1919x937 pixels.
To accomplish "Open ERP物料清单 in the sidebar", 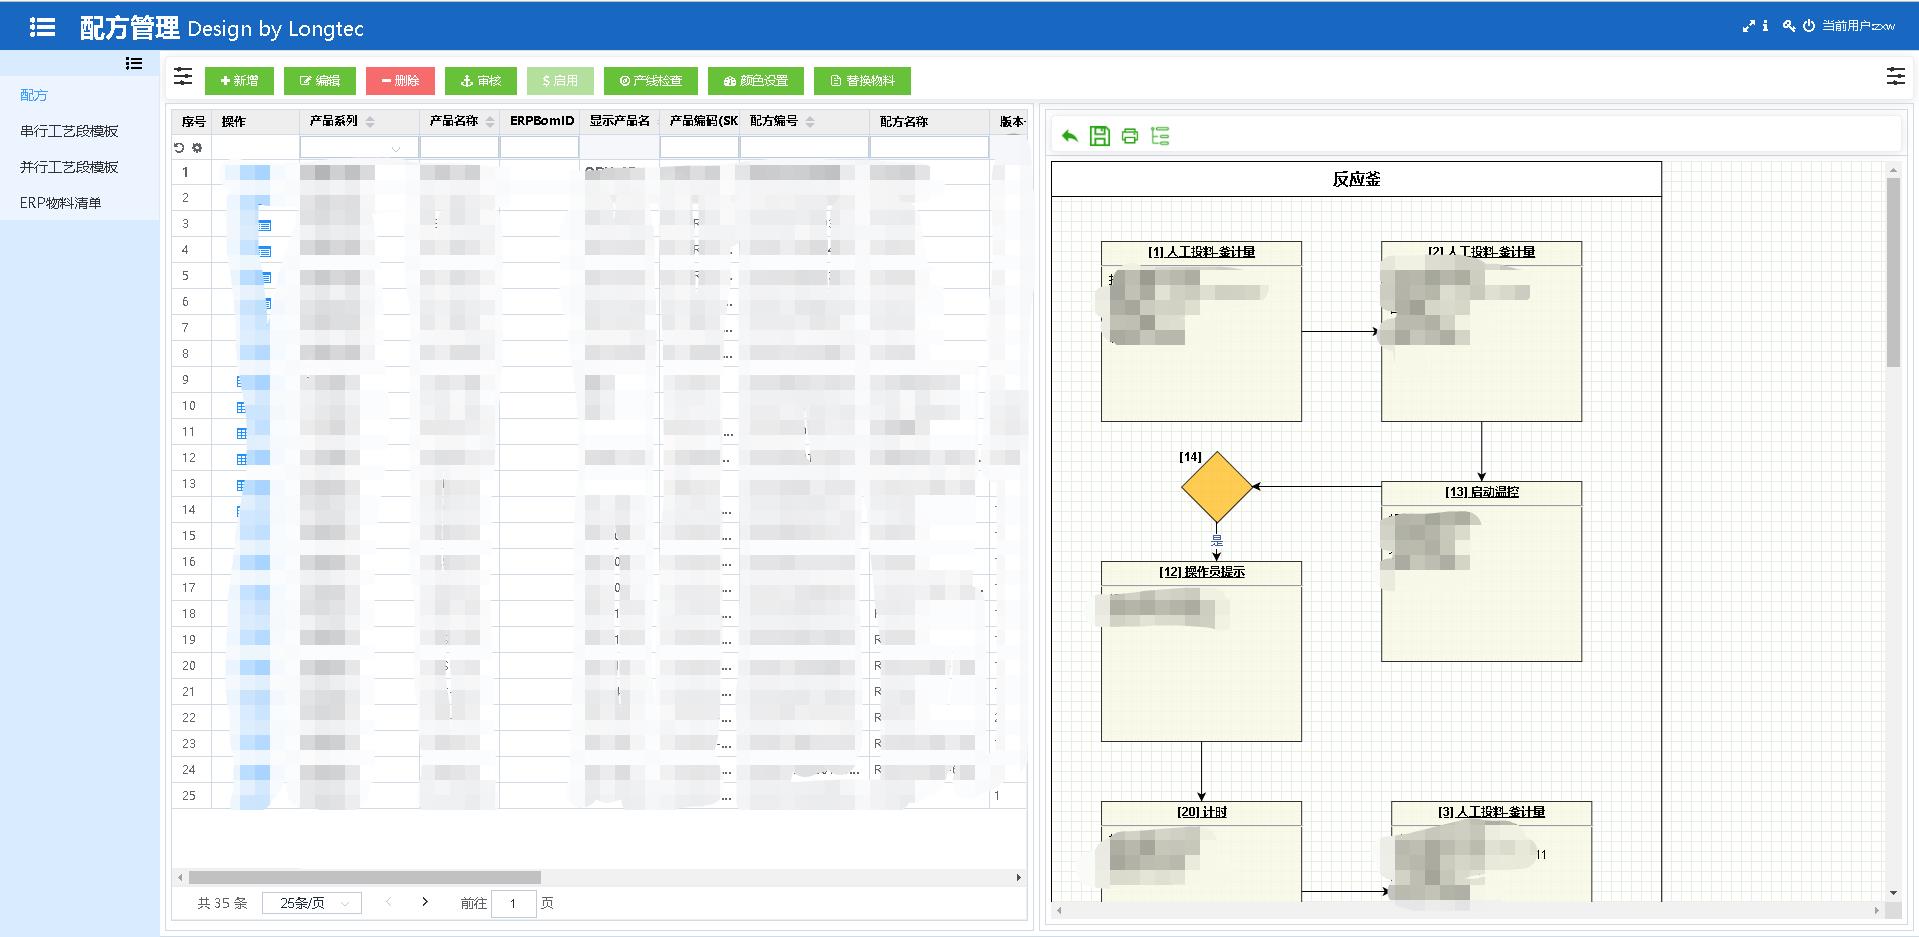I will (61, 203).
